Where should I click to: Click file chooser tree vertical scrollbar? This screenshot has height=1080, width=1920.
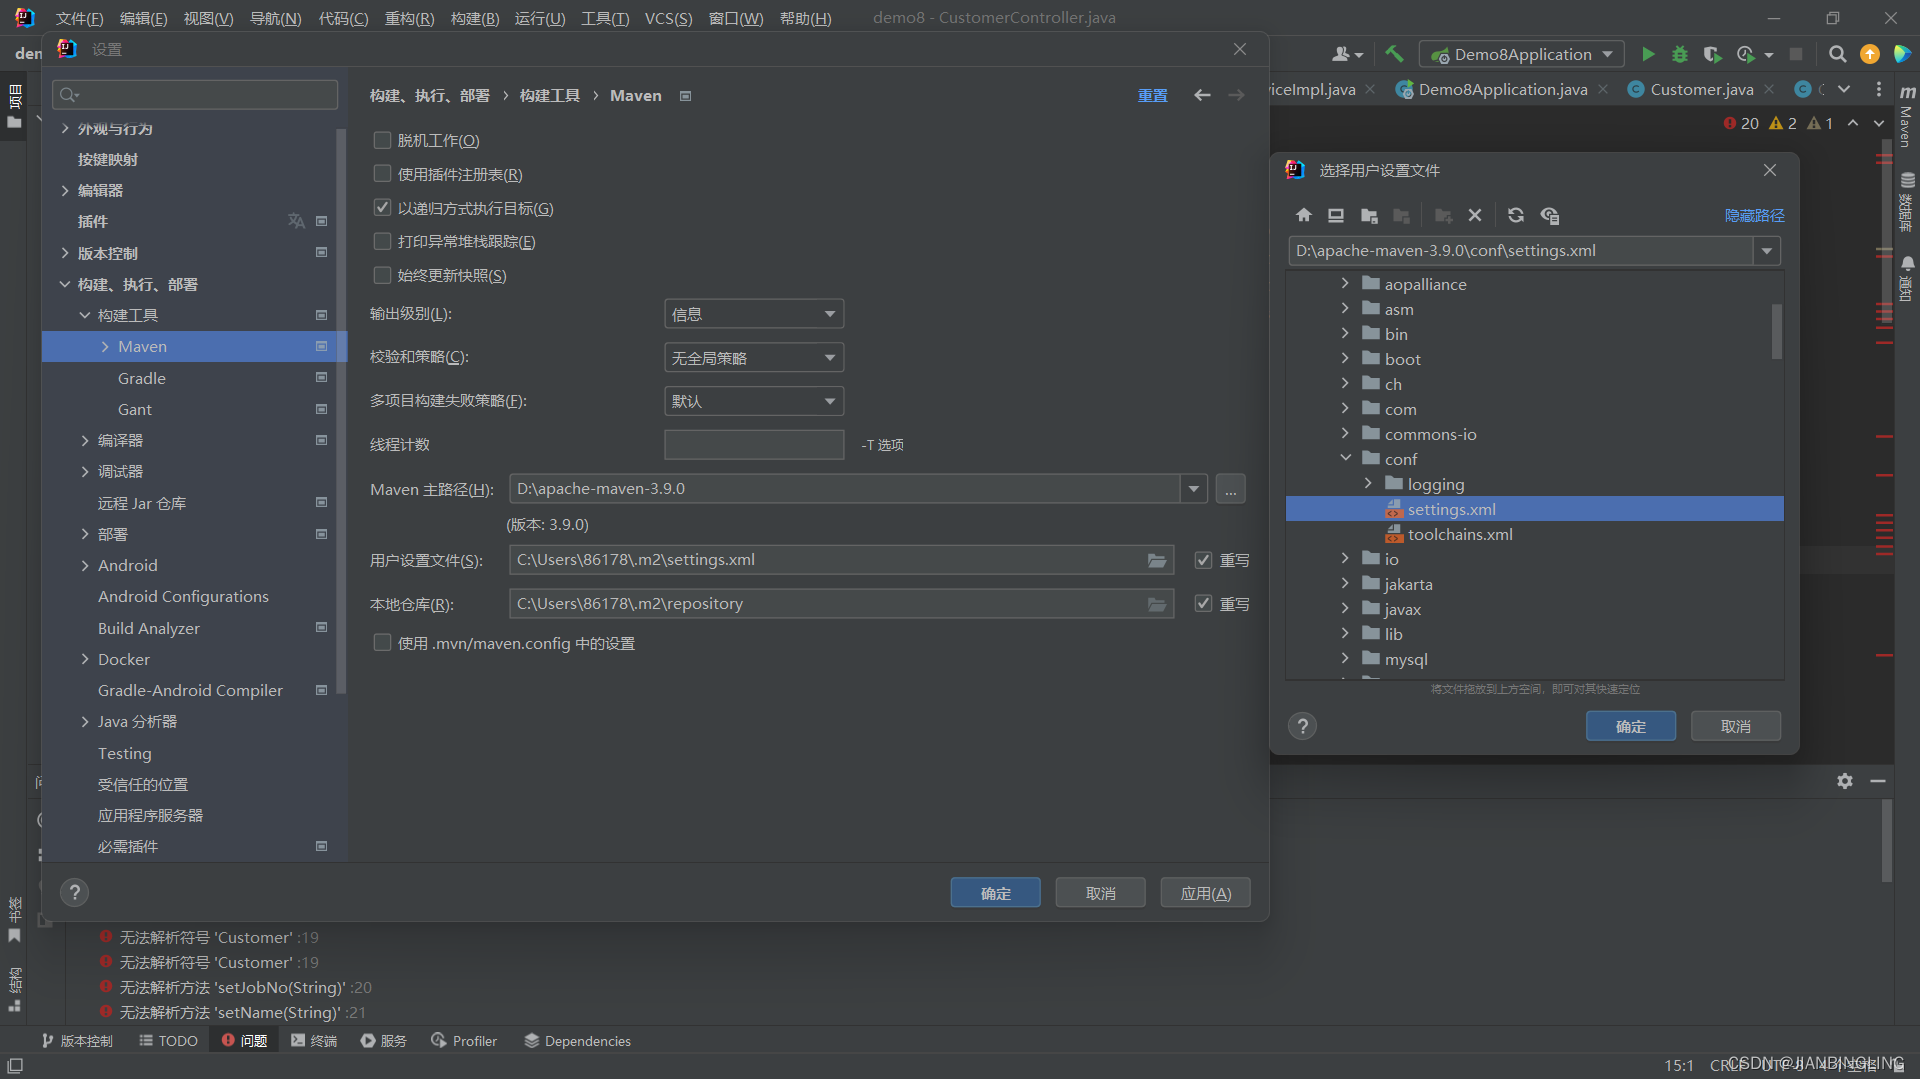tap(1777, 331)
